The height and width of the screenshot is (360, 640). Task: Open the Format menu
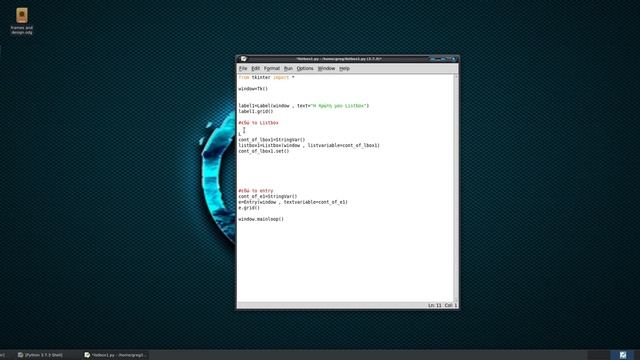(272, 69)
